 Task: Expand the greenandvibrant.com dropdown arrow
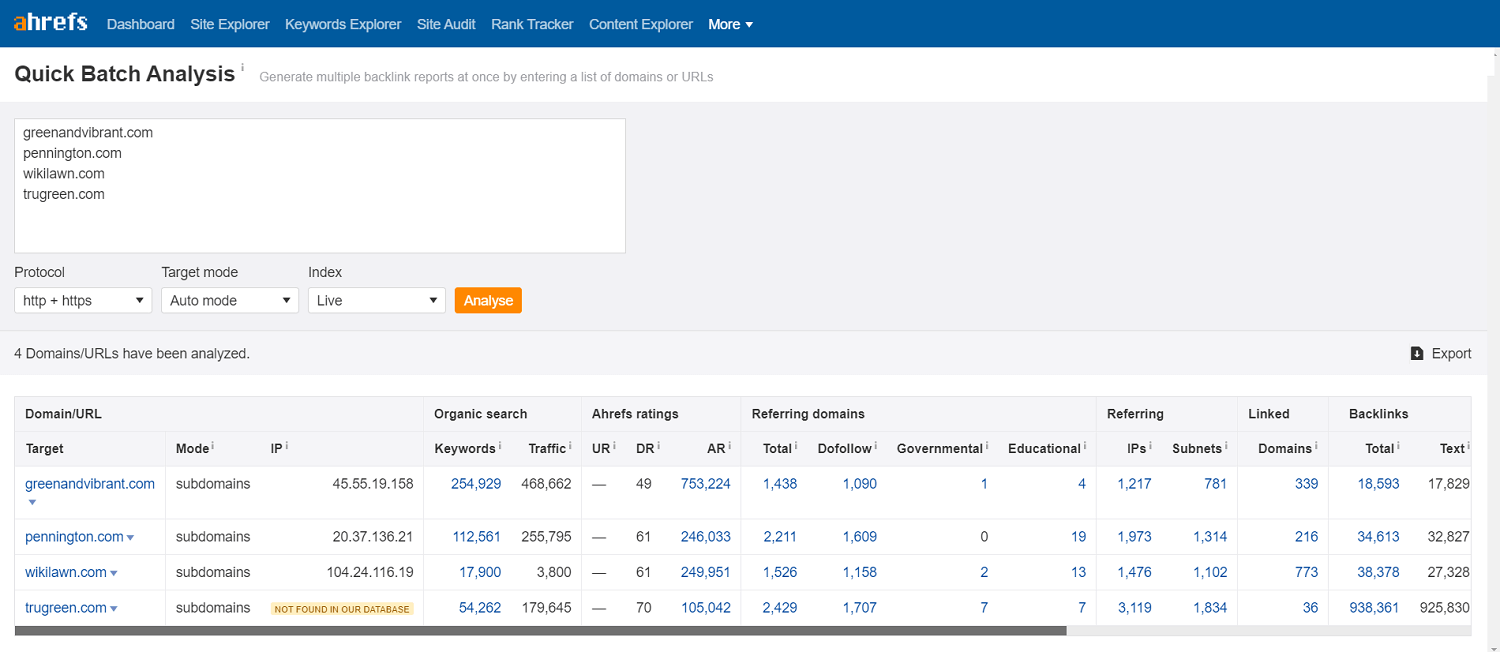click(x=32, y=502)
